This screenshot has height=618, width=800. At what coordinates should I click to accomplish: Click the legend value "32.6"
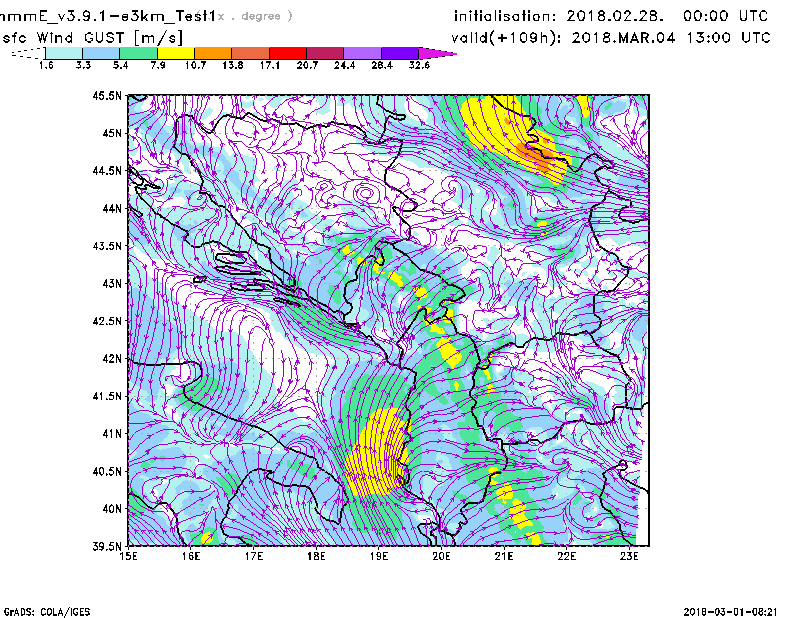pos(419,65)
